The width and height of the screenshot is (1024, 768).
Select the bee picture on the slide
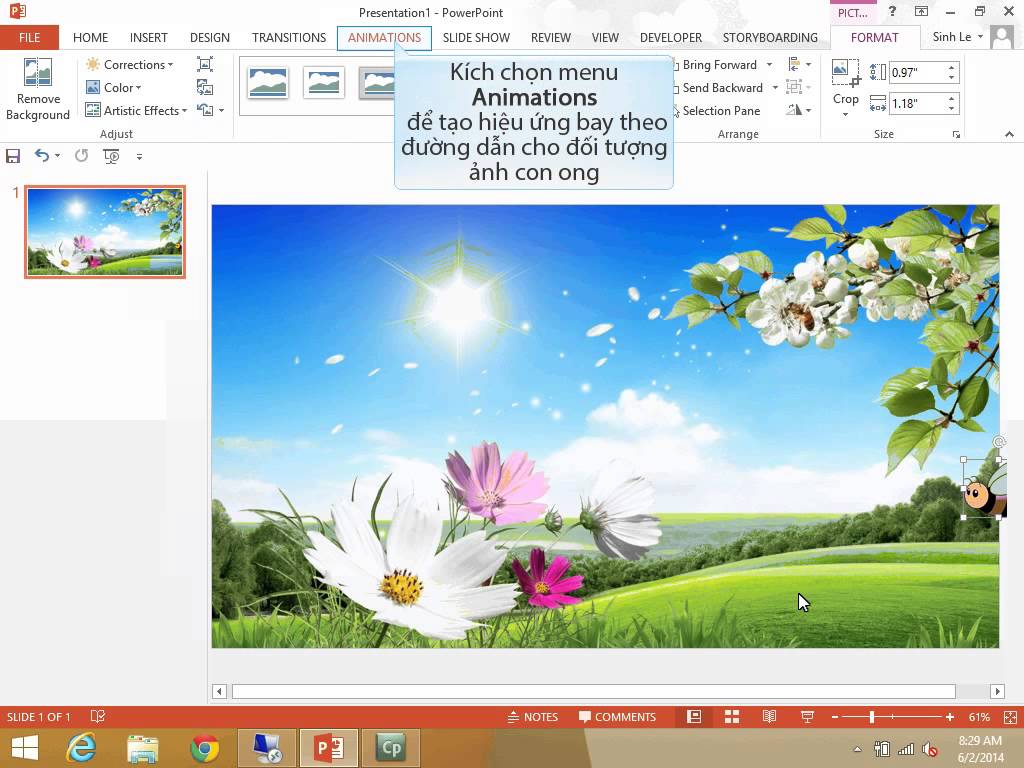coord(984,488)
